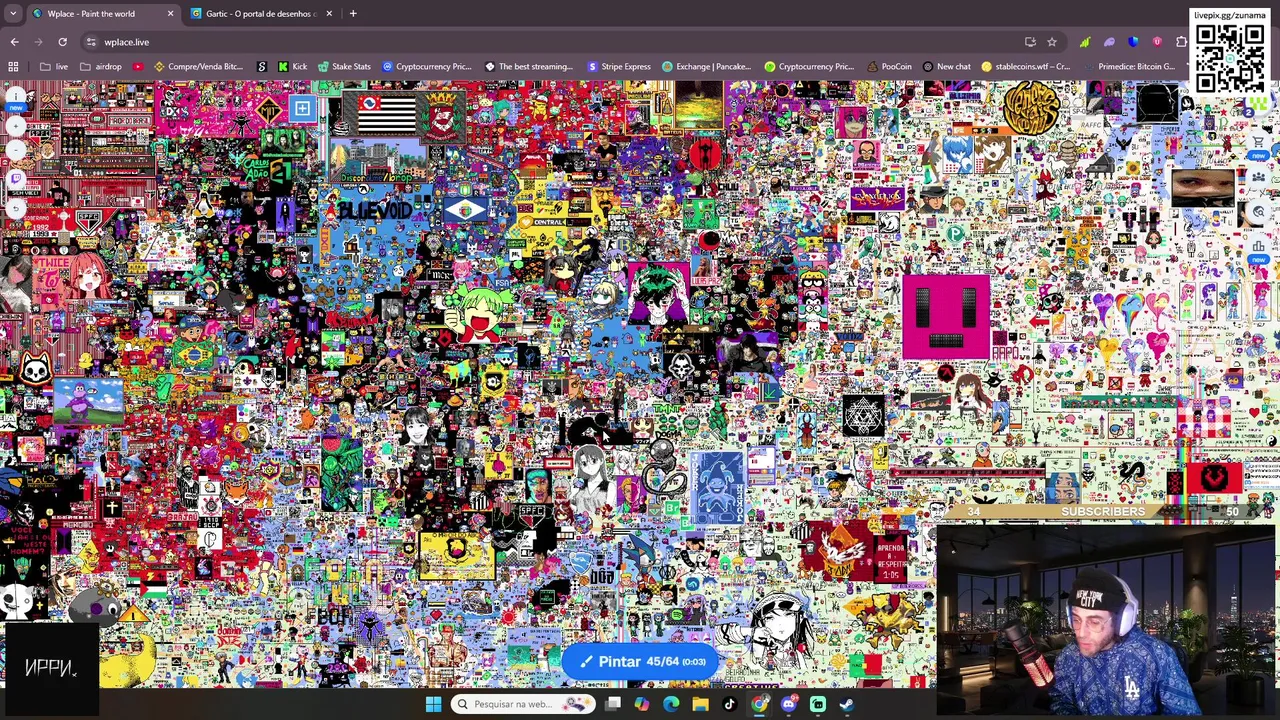Reload the wplace.live page
Screen dimensions: 1280x720
[62, 42]
